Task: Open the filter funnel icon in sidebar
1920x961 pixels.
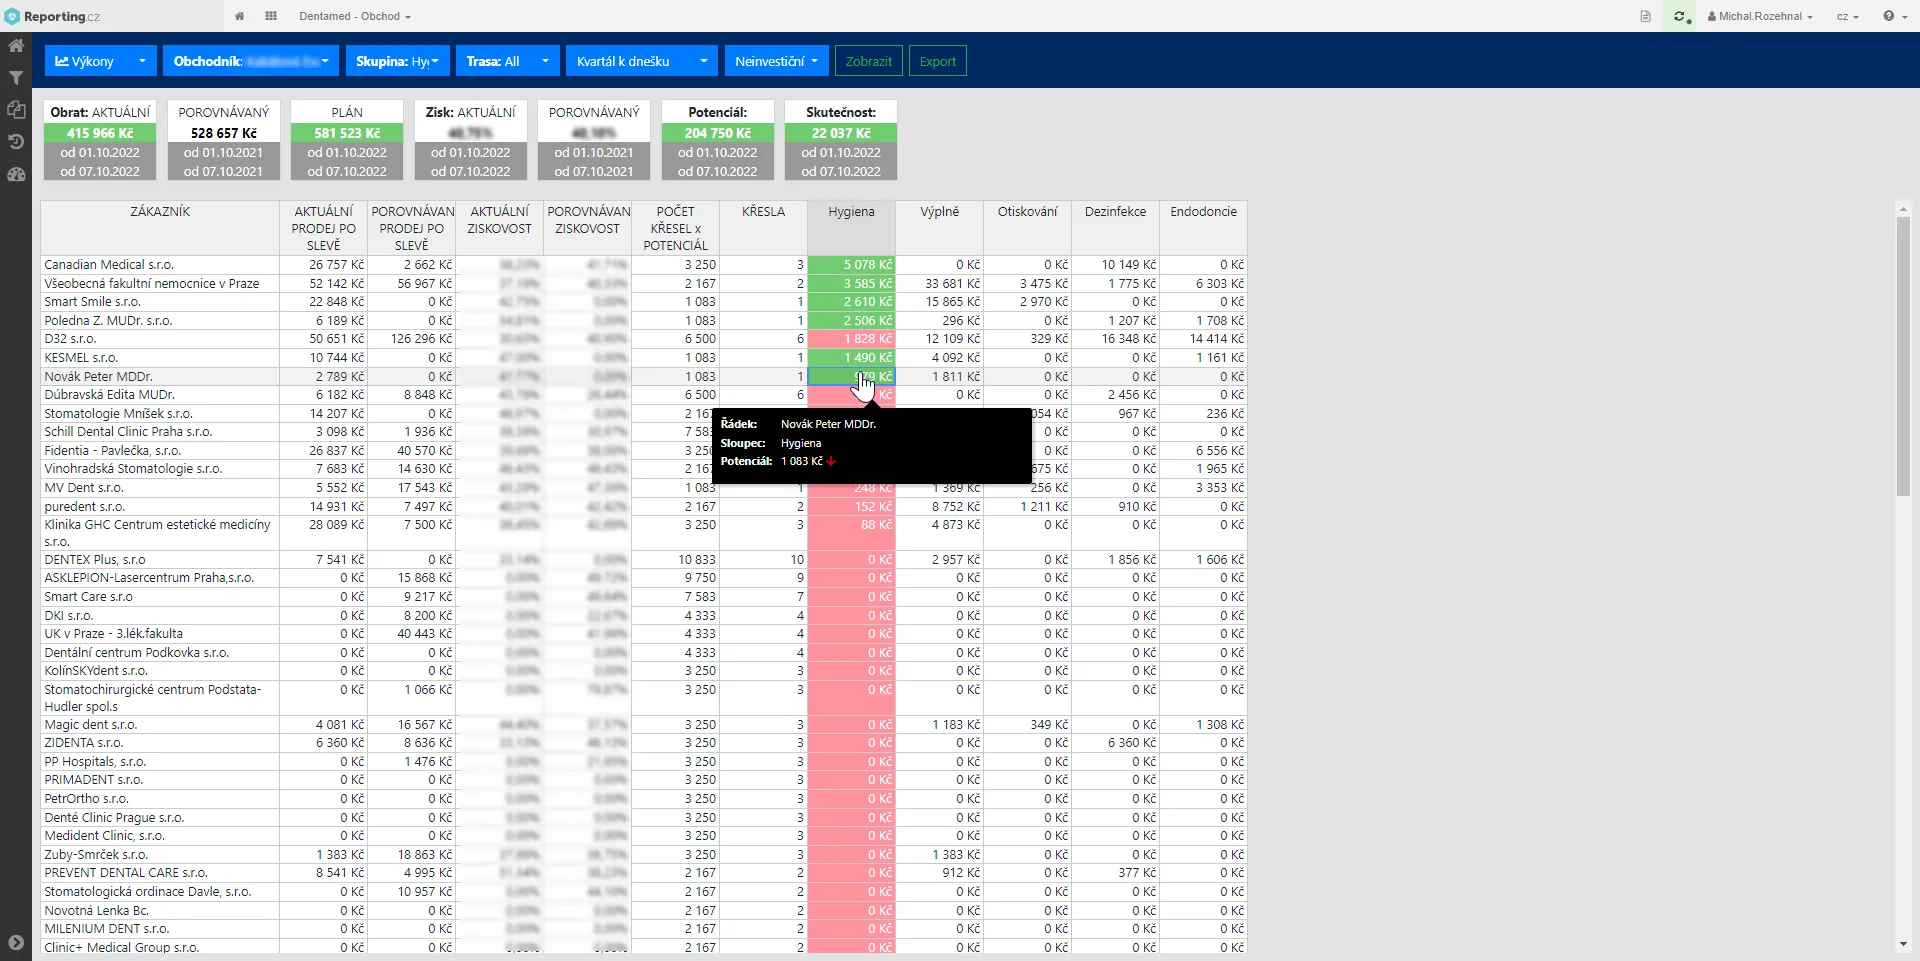Action: (16, 78)
